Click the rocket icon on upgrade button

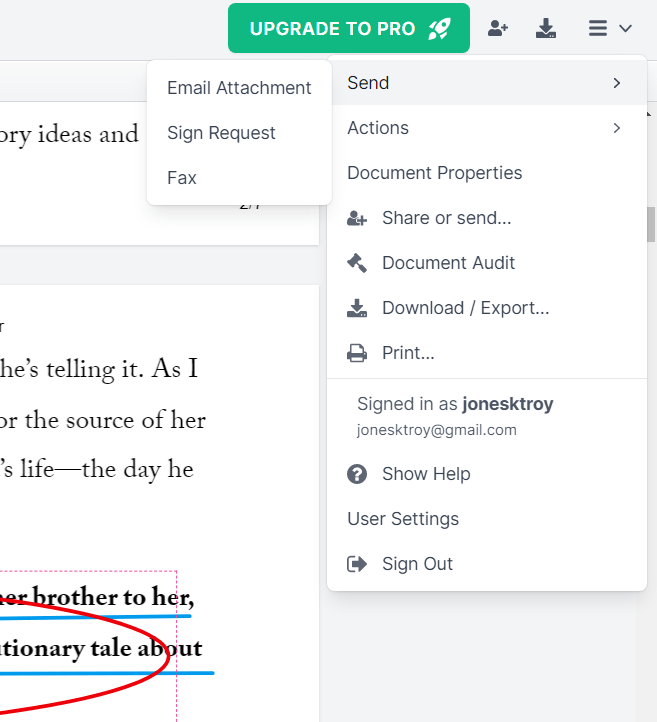[439, 29]
